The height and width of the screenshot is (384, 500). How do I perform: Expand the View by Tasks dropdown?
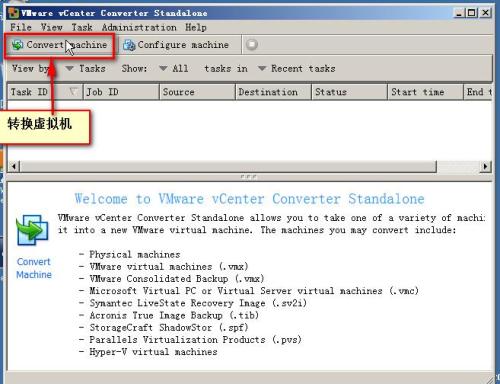pos(85,69)
